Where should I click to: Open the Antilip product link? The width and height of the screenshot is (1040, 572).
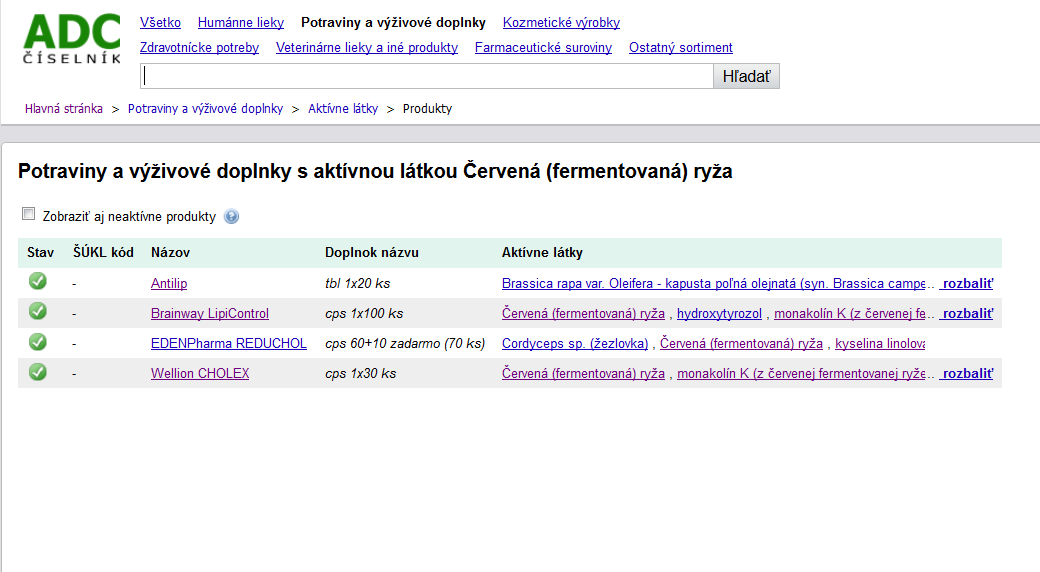pos(168,283)
